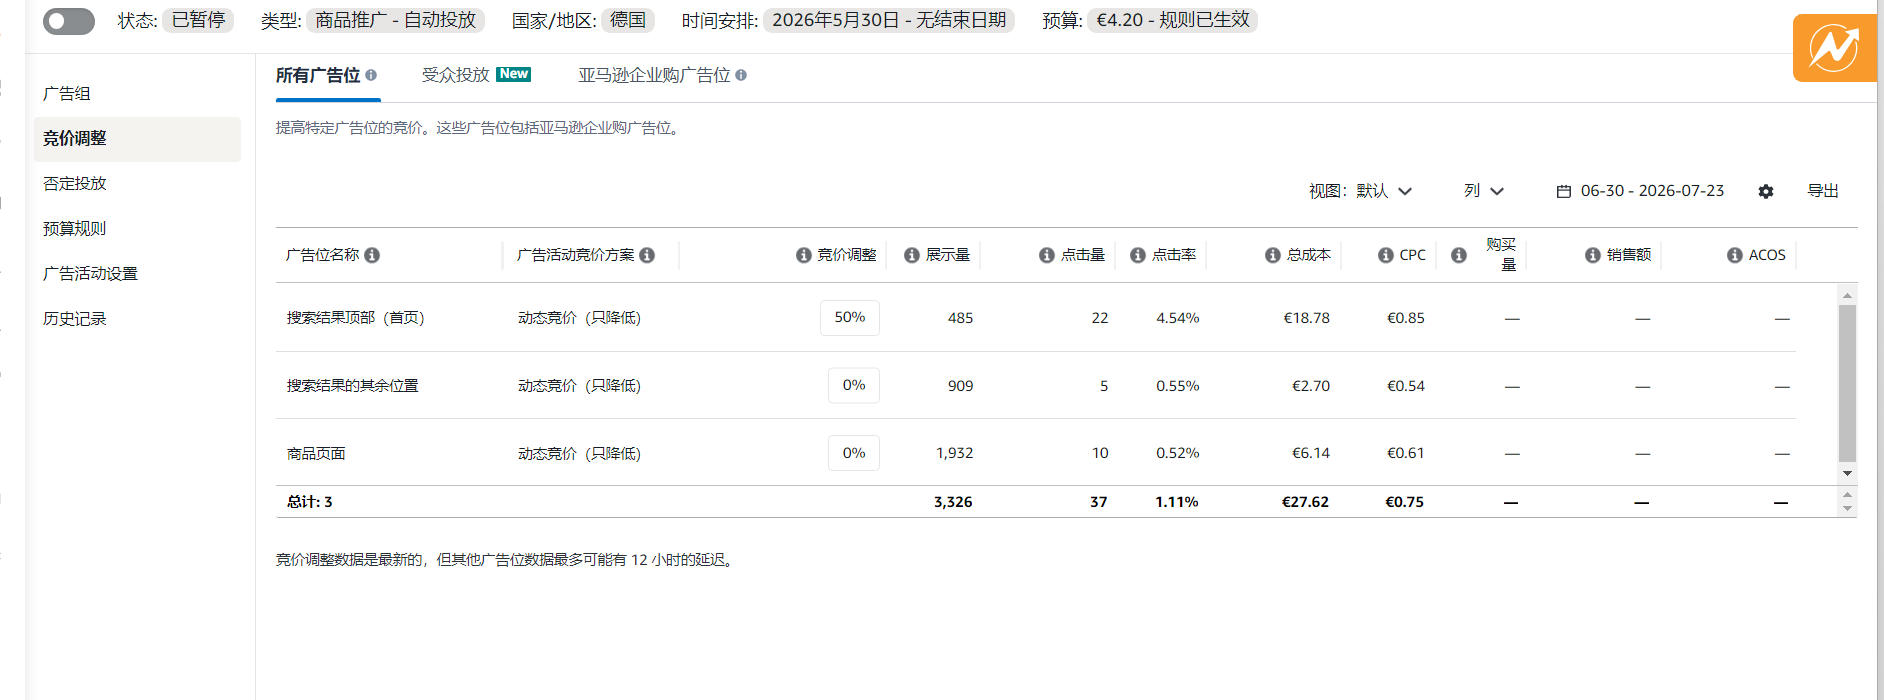Edit the 50% bid adjustment field
1884x700 pixels.
pos(850,318)
